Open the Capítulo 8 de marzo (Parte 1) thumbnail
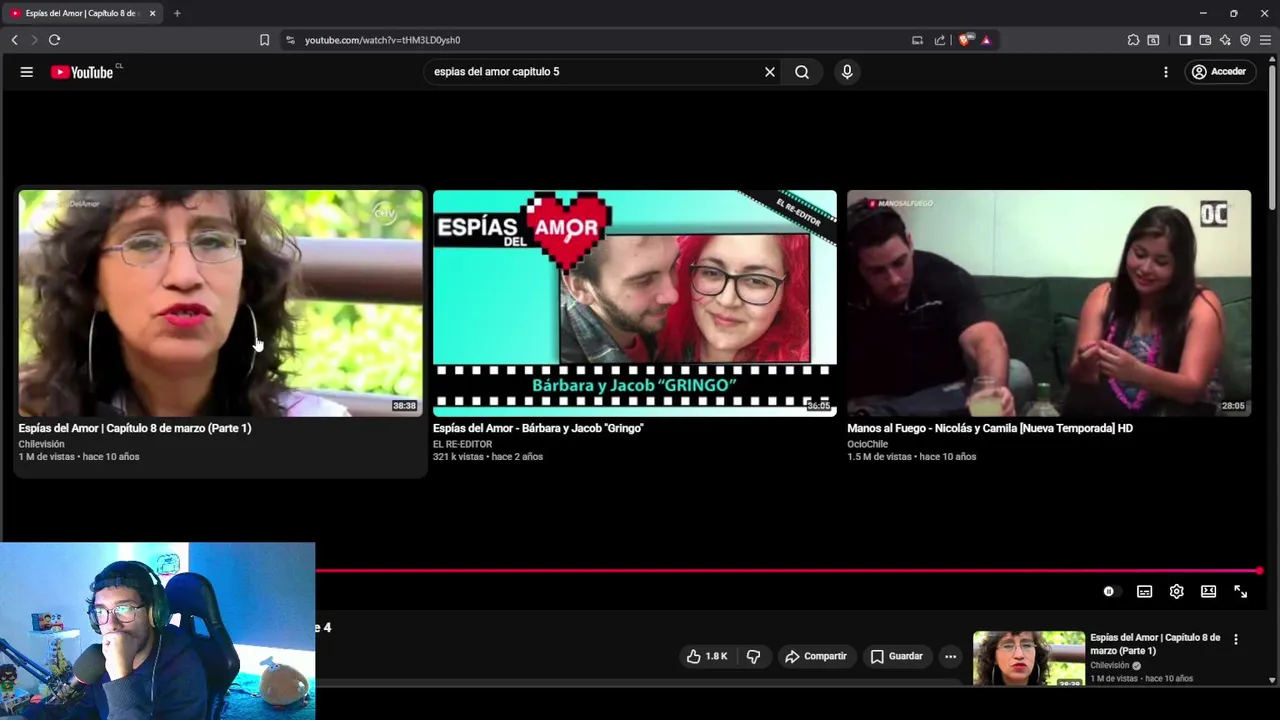The image size is (1280, 720). tap(220, 303)
